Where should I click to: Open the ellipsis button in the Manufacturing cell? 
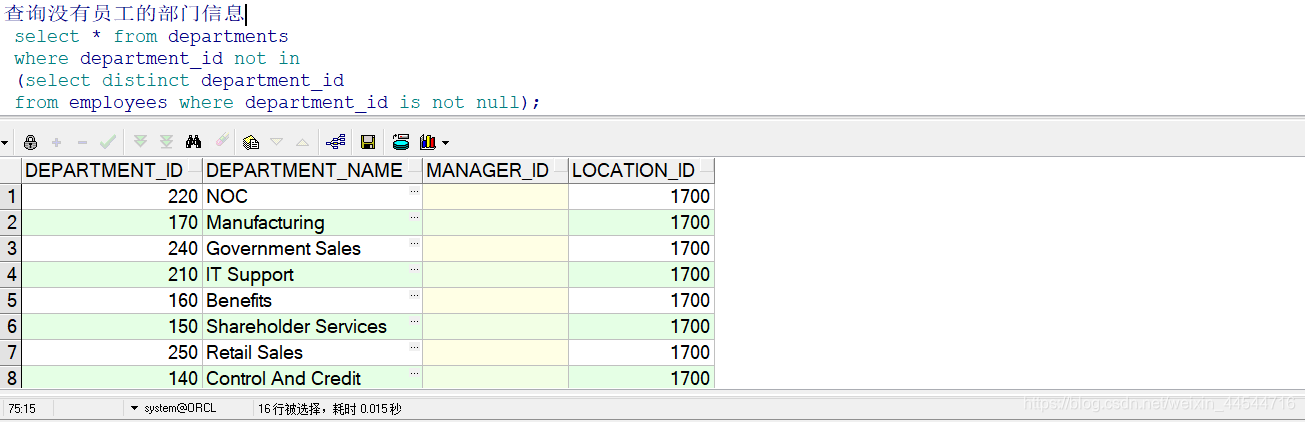[x=414, y=216]
